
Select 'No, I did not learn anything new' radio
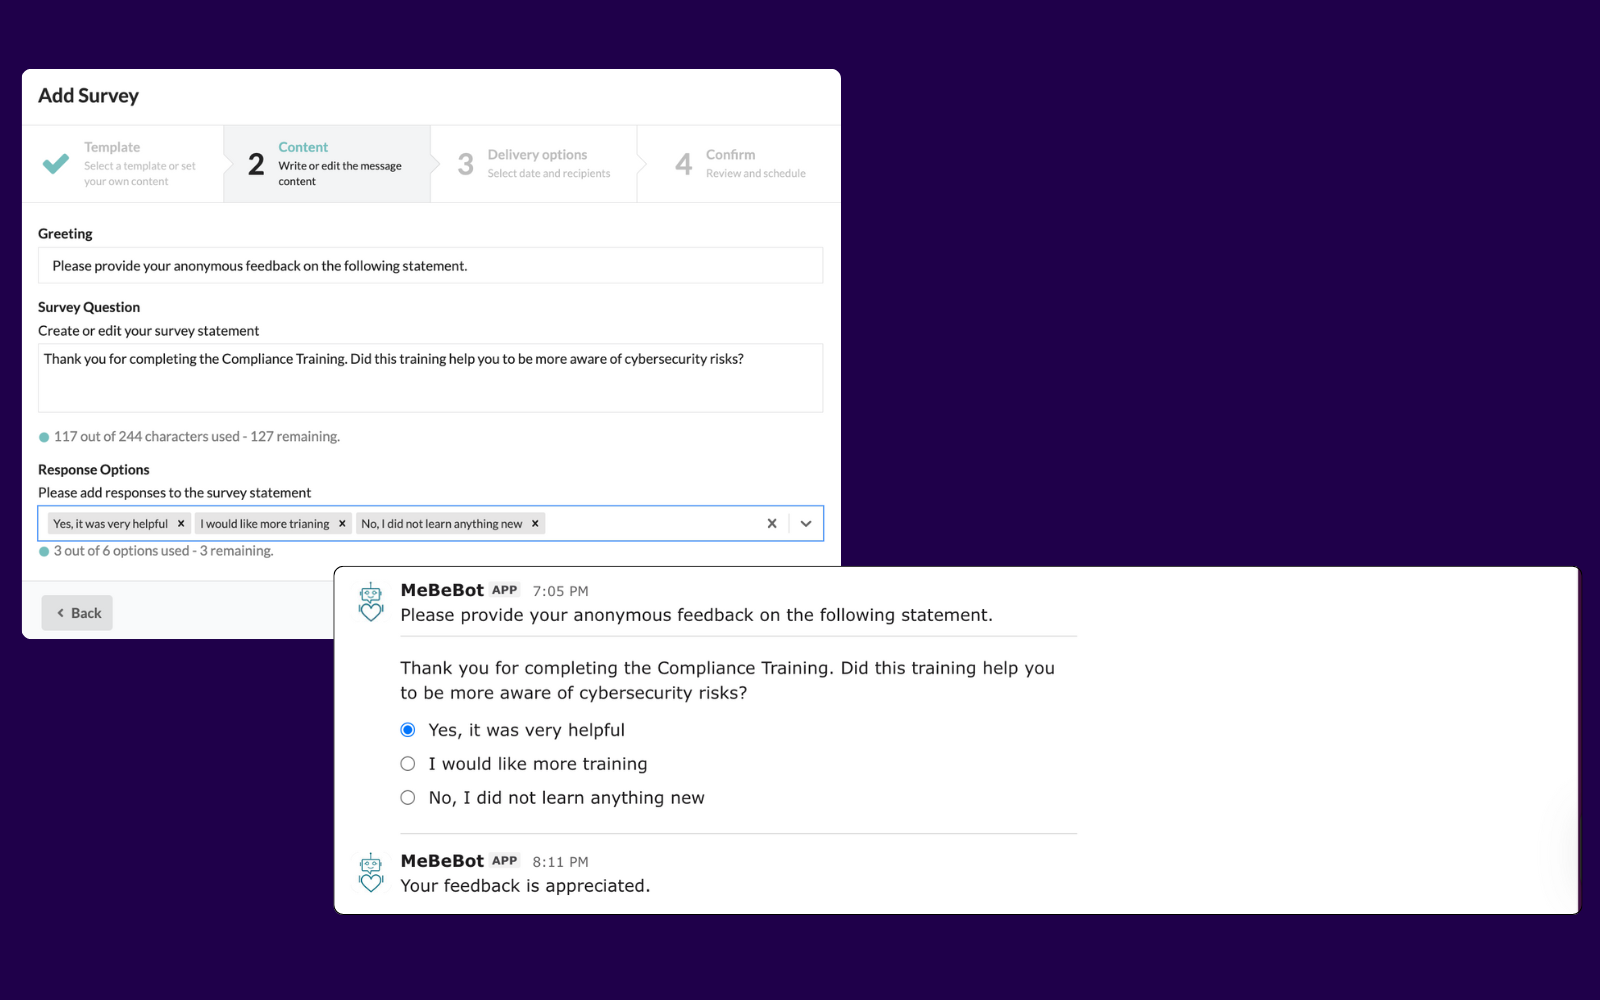pos(408,798)
